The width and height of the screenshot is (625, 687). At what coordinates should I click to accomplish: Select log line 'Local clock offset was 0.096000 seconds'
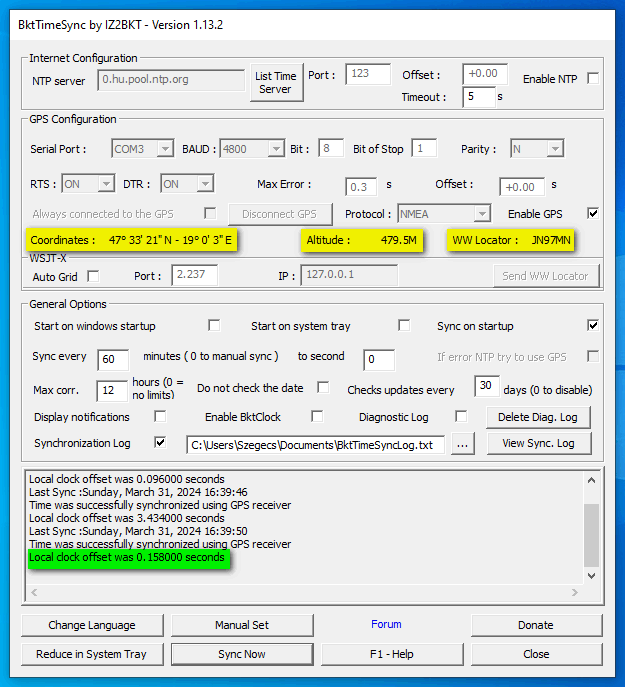tap(127, 479)
